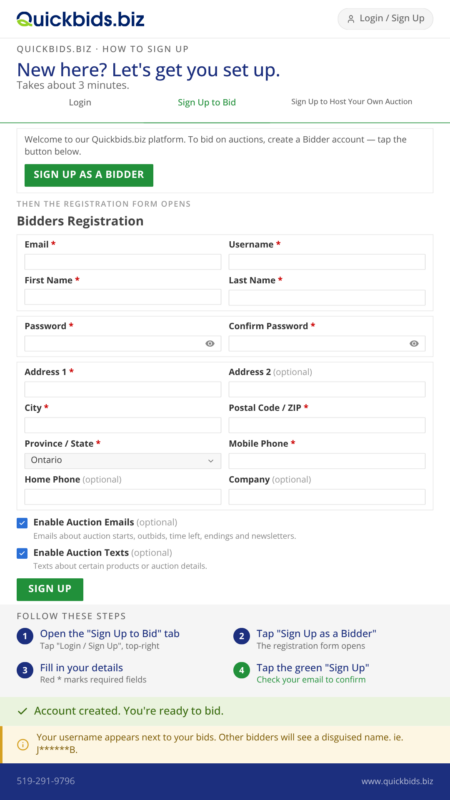This screenshot has width=450, height=800.
Task: Click into the Email input field
Action: coord(123,262)
